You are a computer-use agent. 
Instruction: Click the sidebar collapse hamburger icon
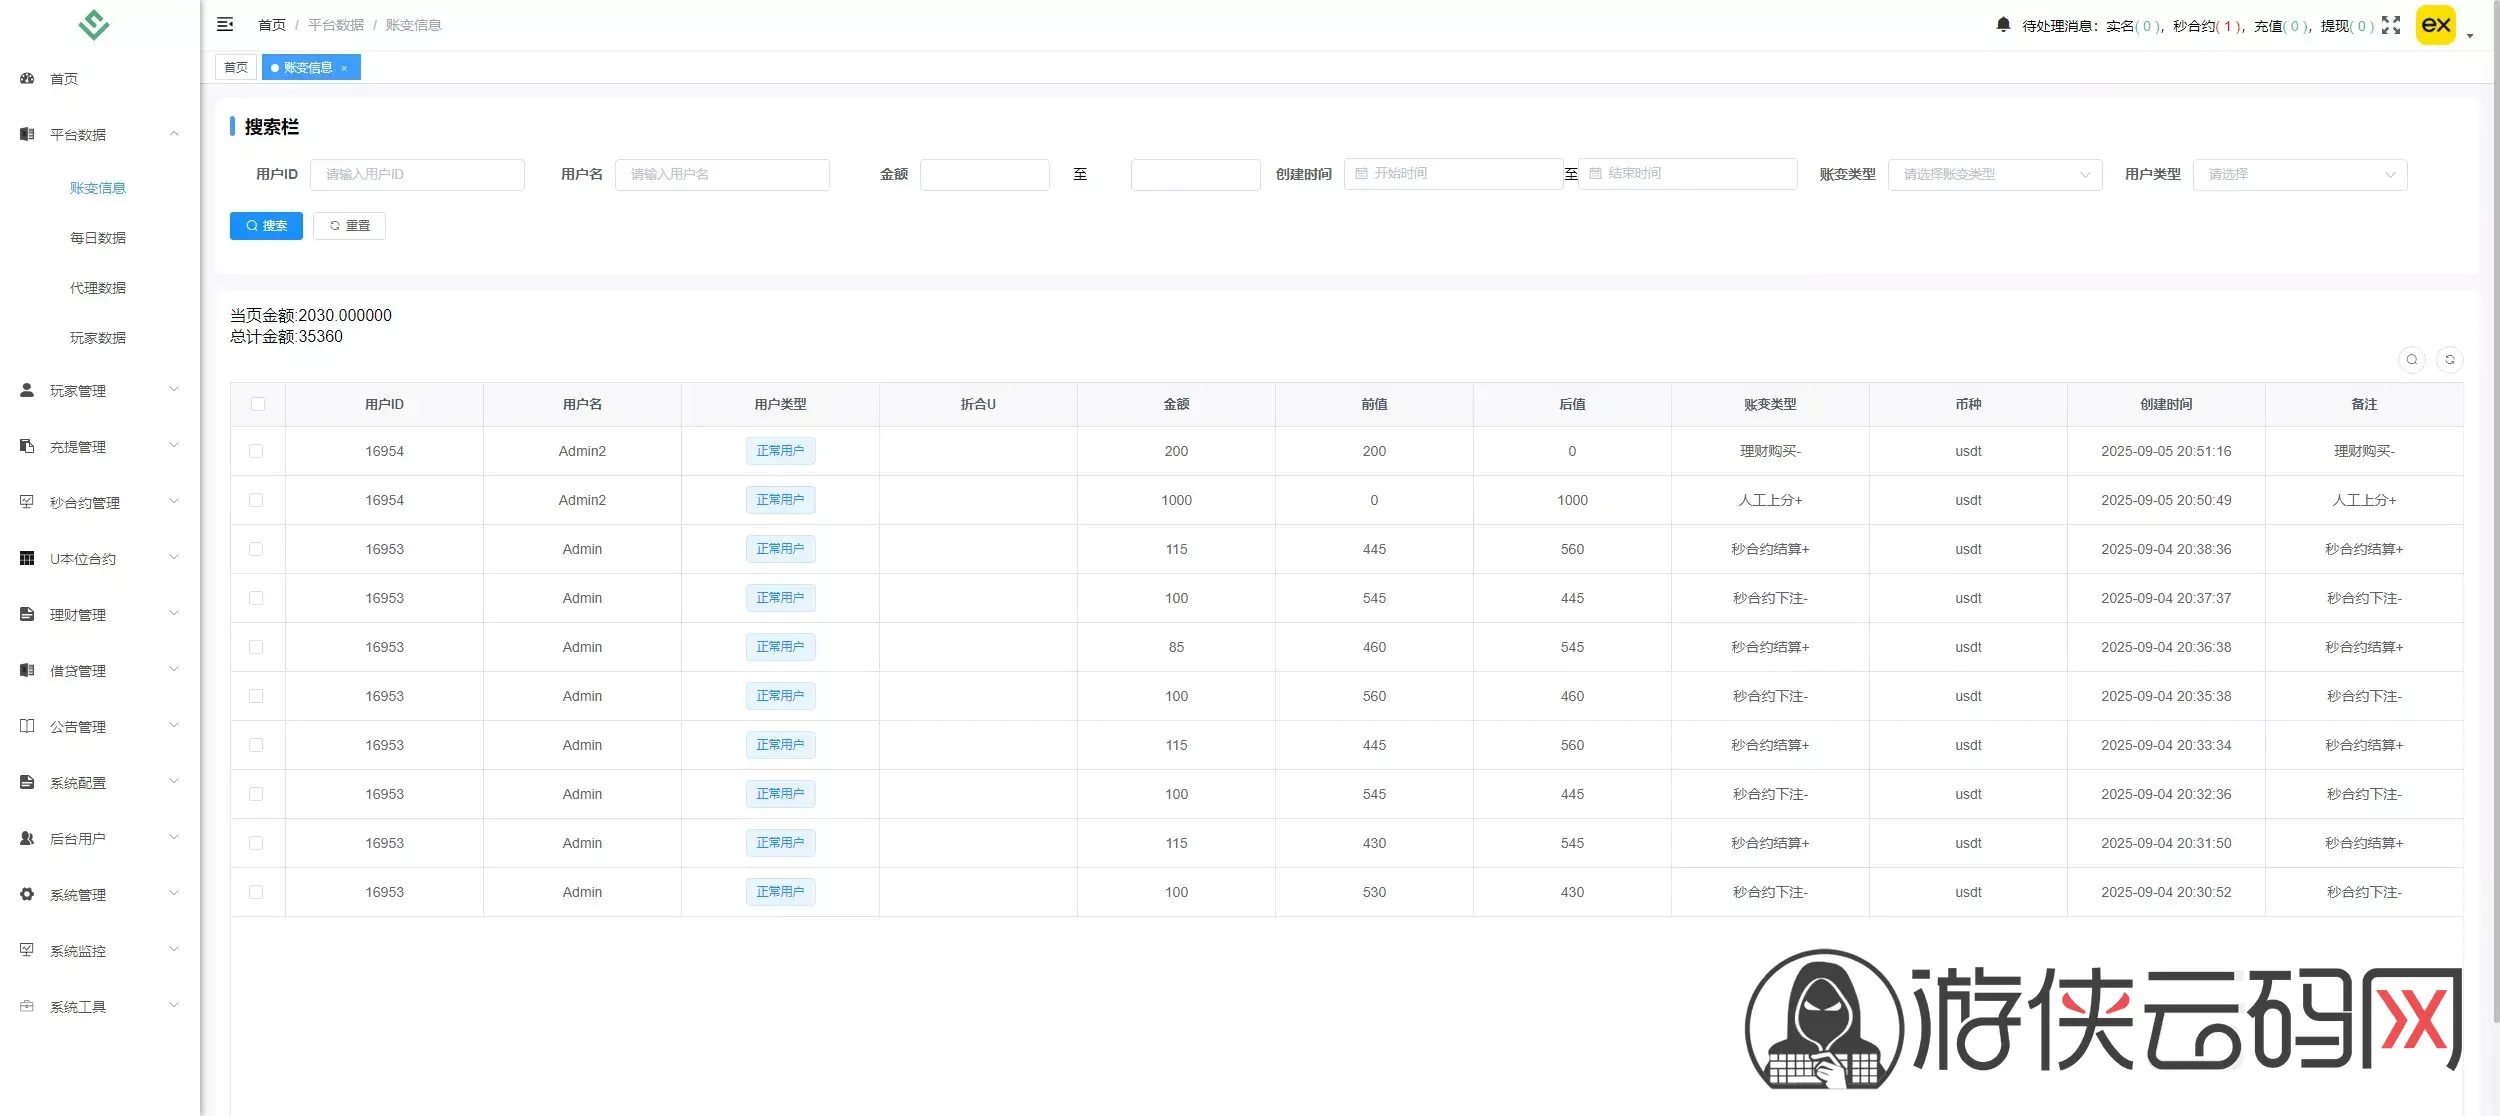pyautogui.click(x=225, y=24)
